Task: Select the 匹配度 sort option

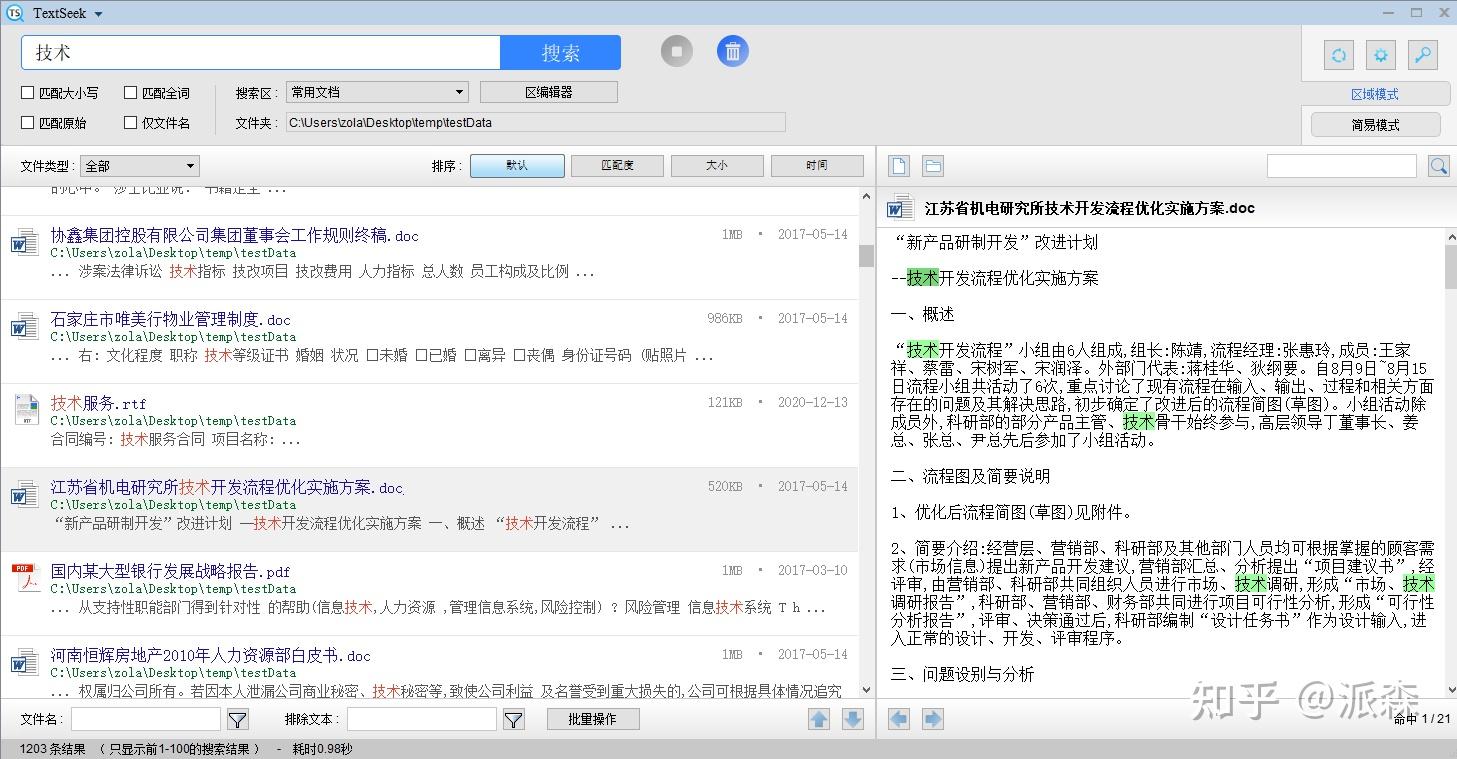Action: [x=617, y=165]
